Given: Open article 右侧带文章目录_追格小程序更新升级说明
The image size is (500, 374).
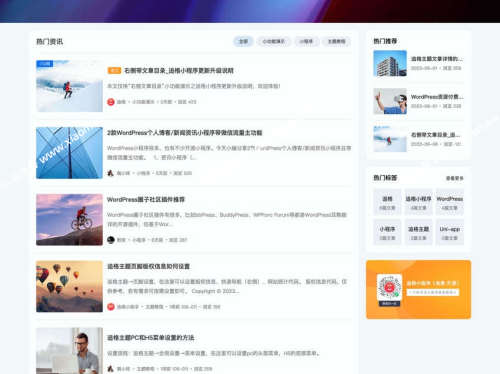Looking at the screenshot, I should pos(179,70).
